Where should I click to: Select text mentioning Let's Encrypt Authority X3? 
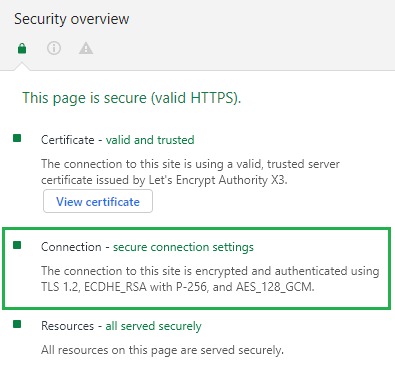[164, 180]
